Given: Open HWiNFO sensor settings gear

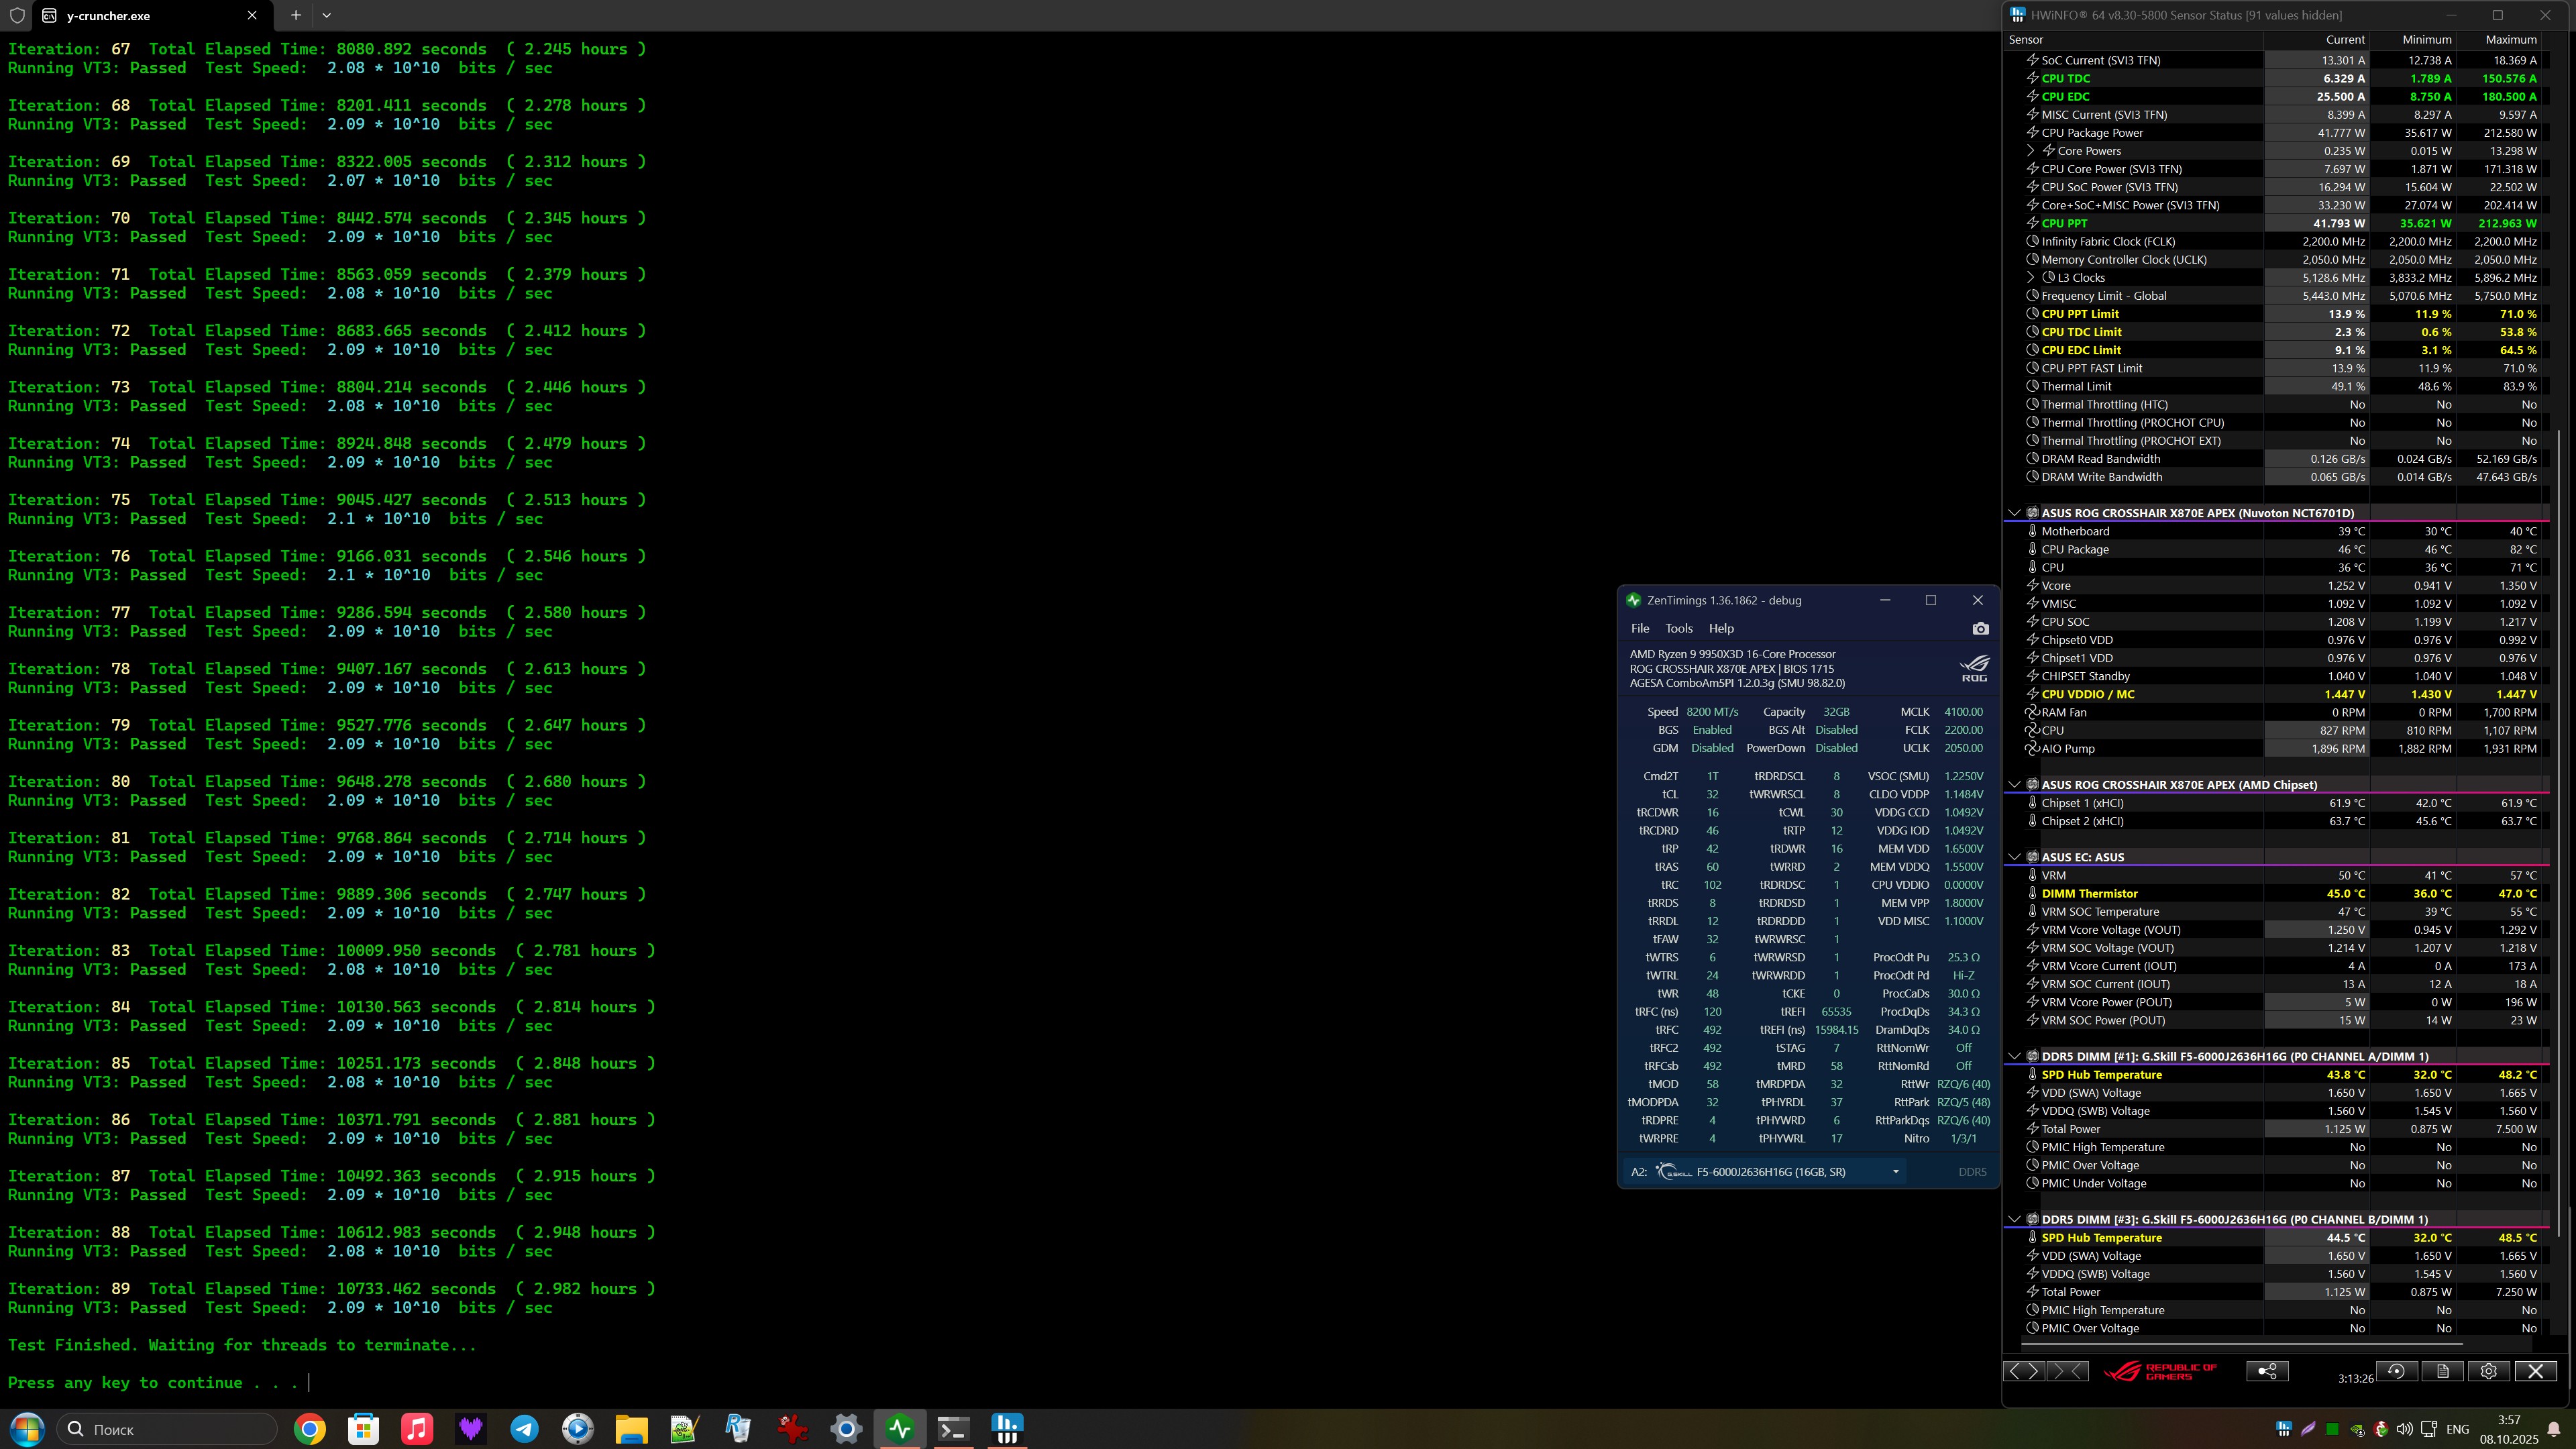Looking at the screenshot, I should point(2489,1371).
